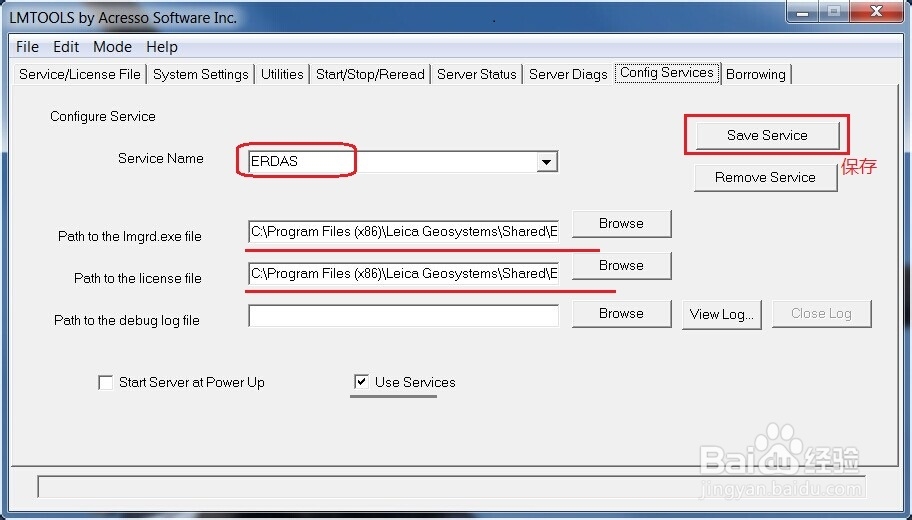Viewport: 912px width, 520px height.
Task: Click the View Log button
Action: click(722, 314)
